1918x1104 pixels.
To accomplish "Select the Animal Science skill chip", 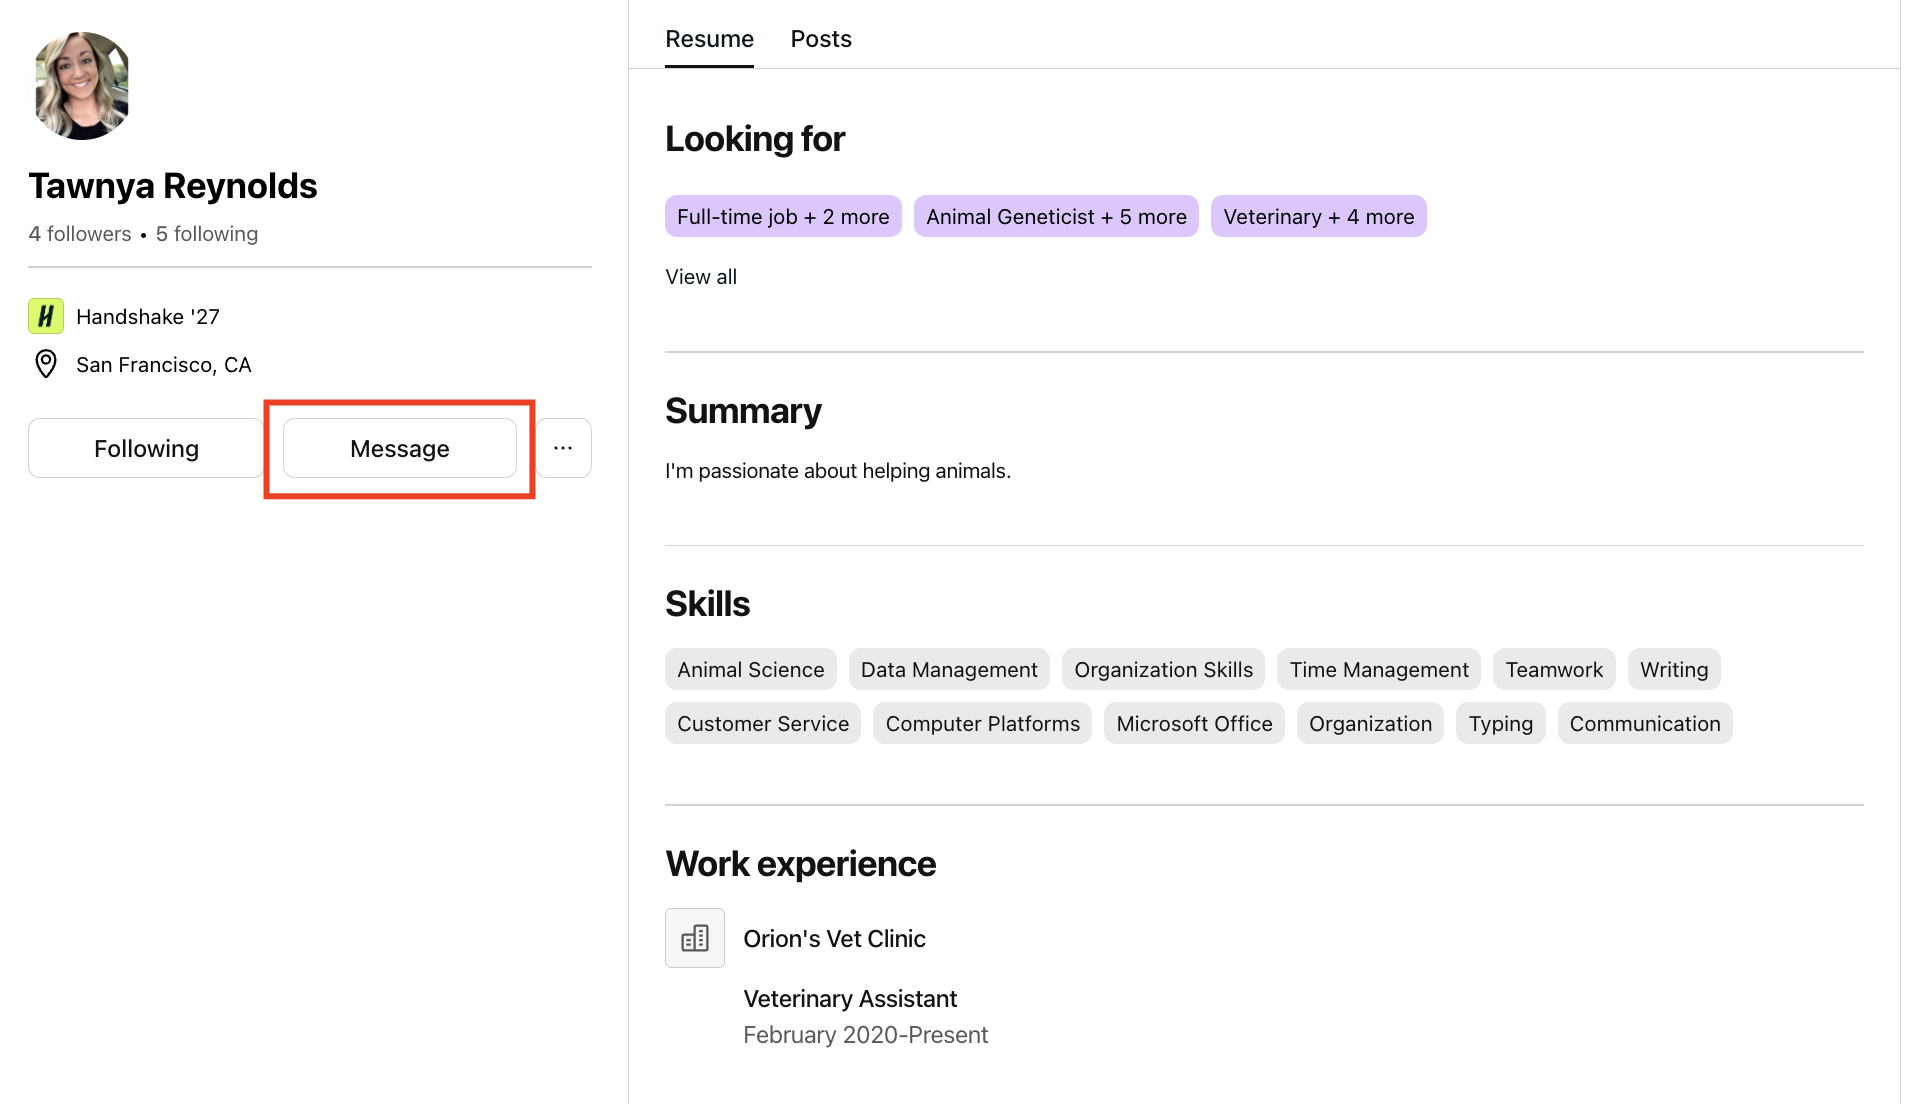I will (x=751, y=669).
